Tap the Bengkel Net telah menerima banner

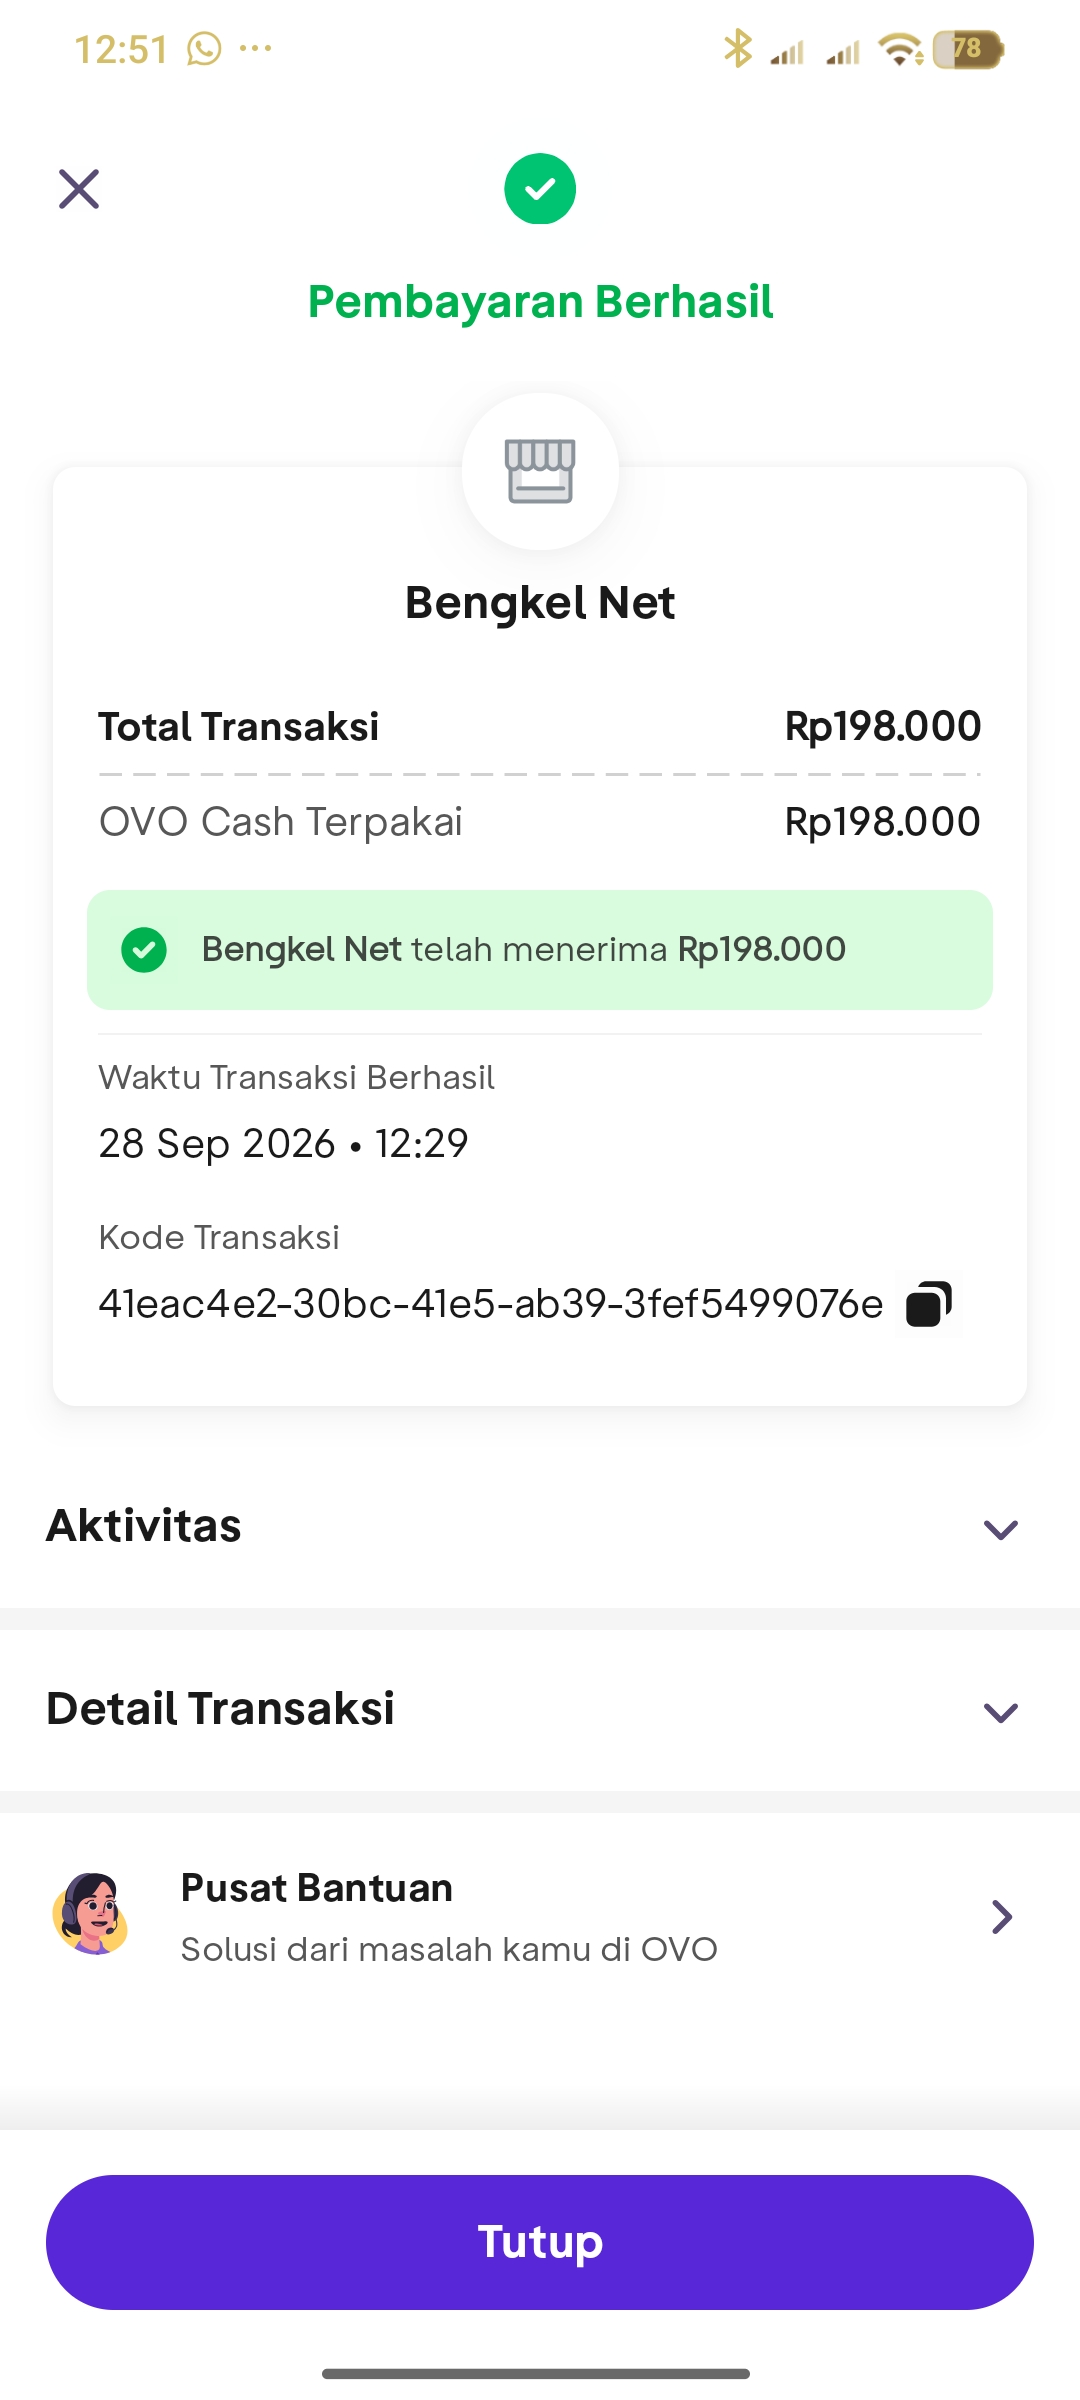coord(540,950)
